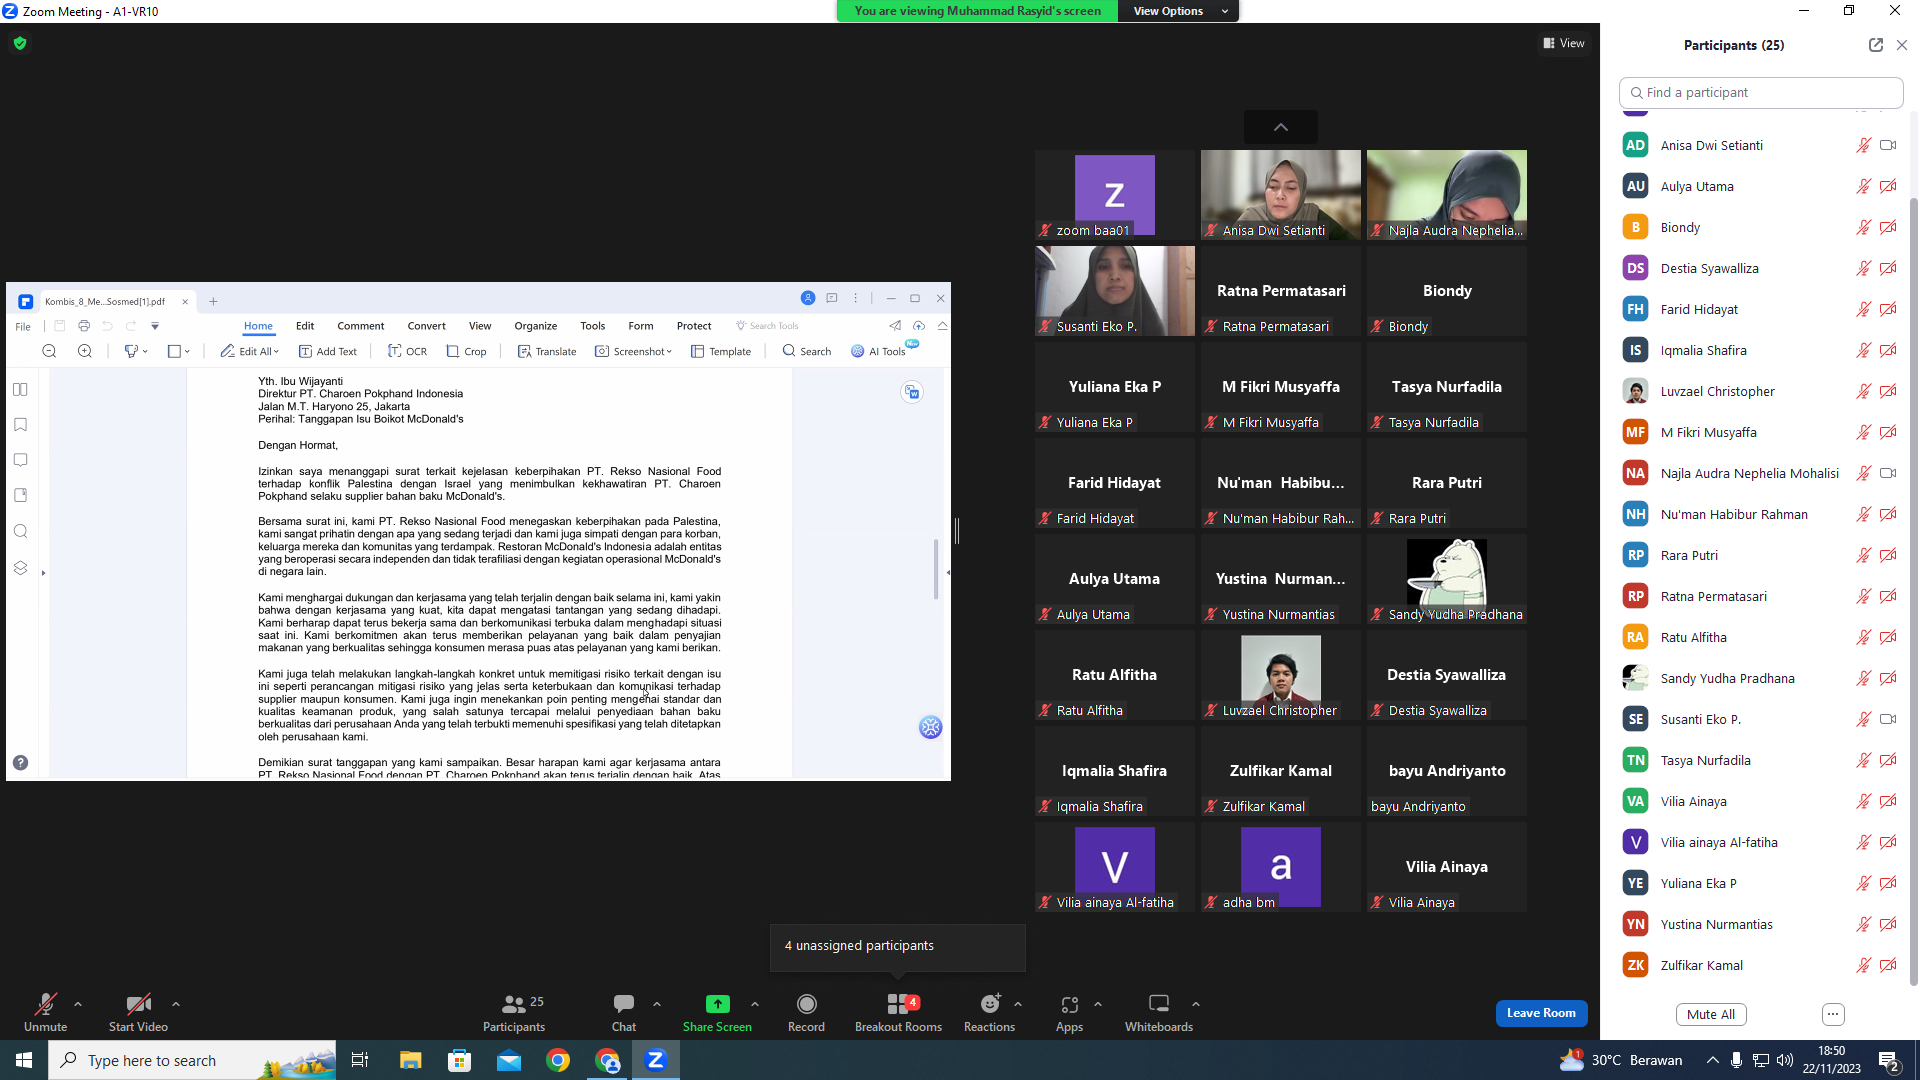Open the participants panel more options button
The width and height of the screenshot is (1920, 1080).
point(1833,1014)
